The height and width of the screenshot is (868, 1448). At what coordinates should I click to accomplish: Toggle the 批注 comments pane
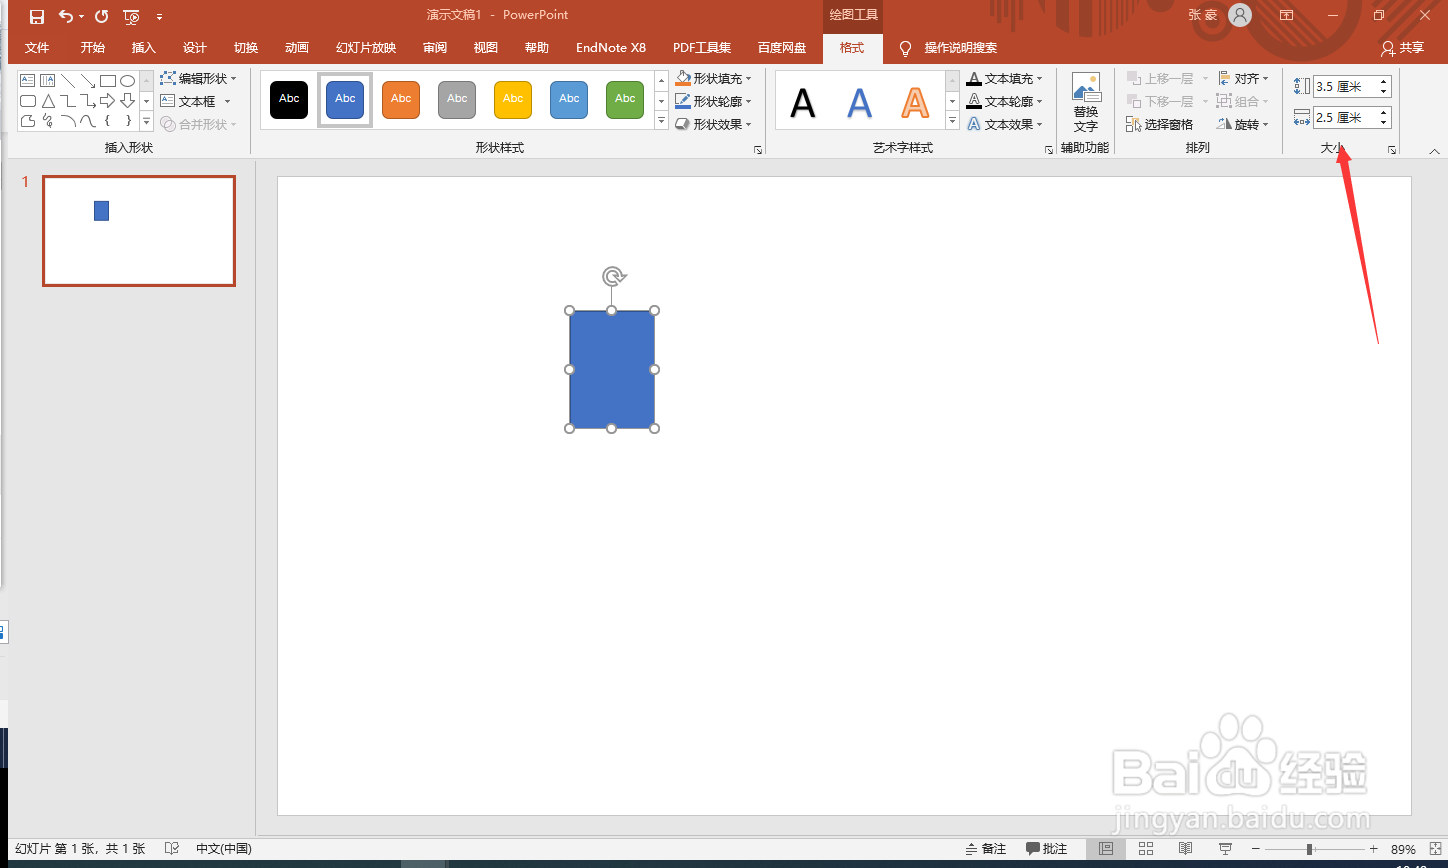point(1047,849)
